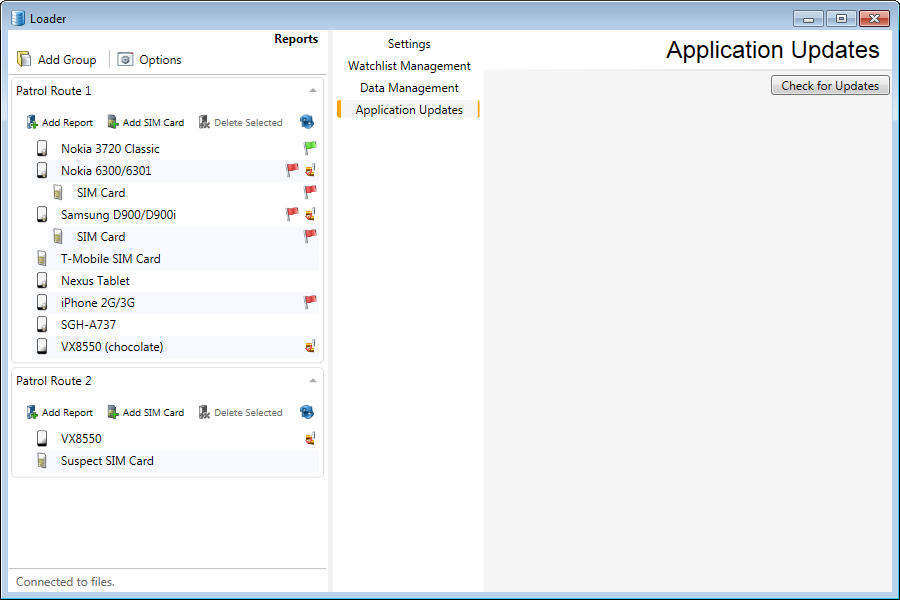Minimize the Loader window
The image size is (900, 600).
(808, 19)
